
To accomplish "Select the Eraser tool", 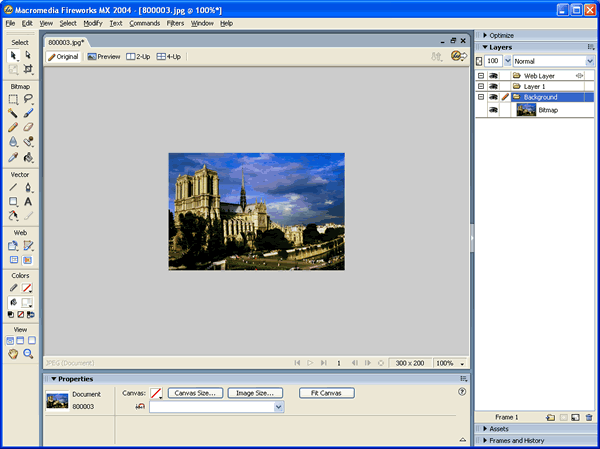I will point(28,127).
